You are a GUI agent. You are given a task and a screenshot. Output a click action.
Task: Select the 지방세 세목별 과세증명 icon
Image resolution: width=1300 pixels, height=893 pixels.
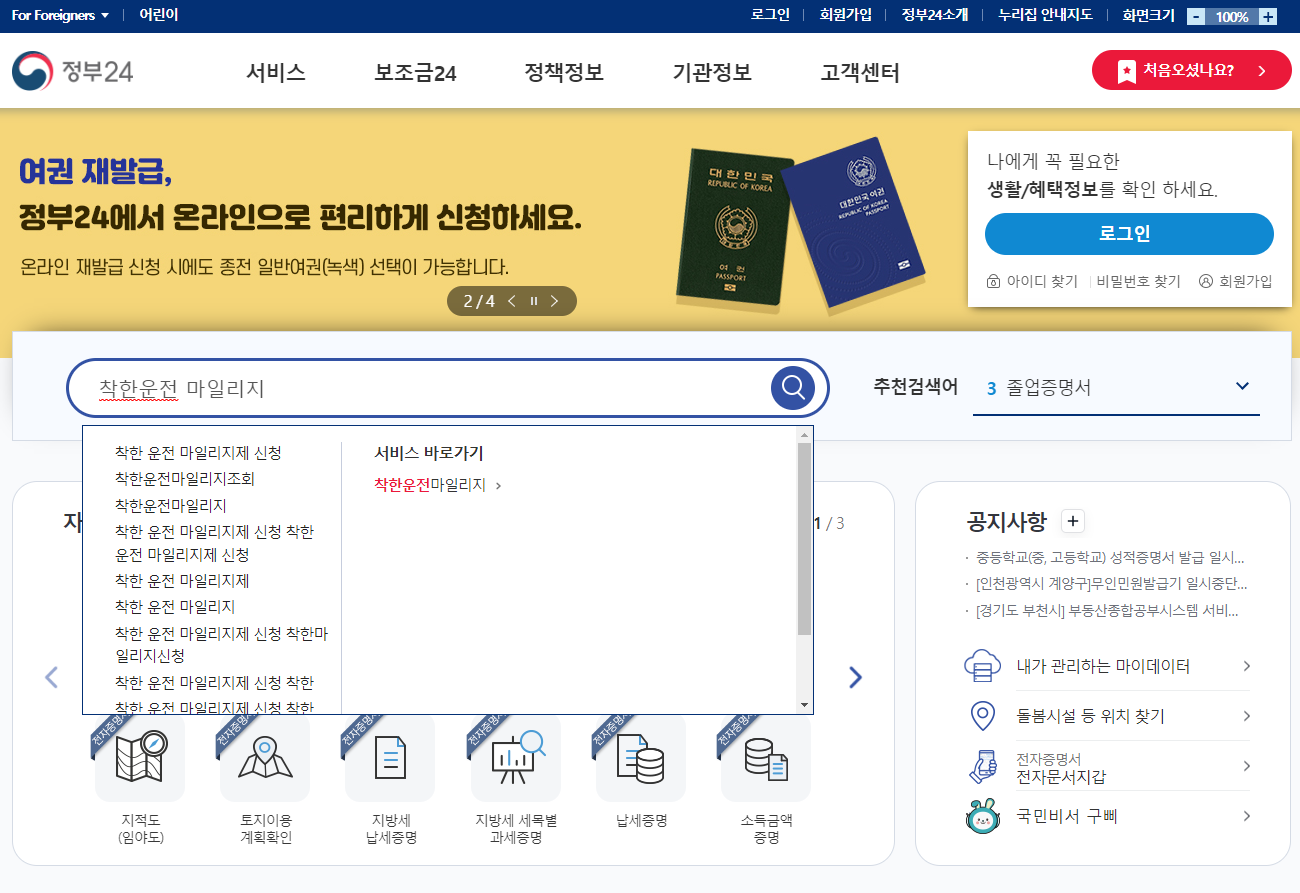click(x=515, y=759)
